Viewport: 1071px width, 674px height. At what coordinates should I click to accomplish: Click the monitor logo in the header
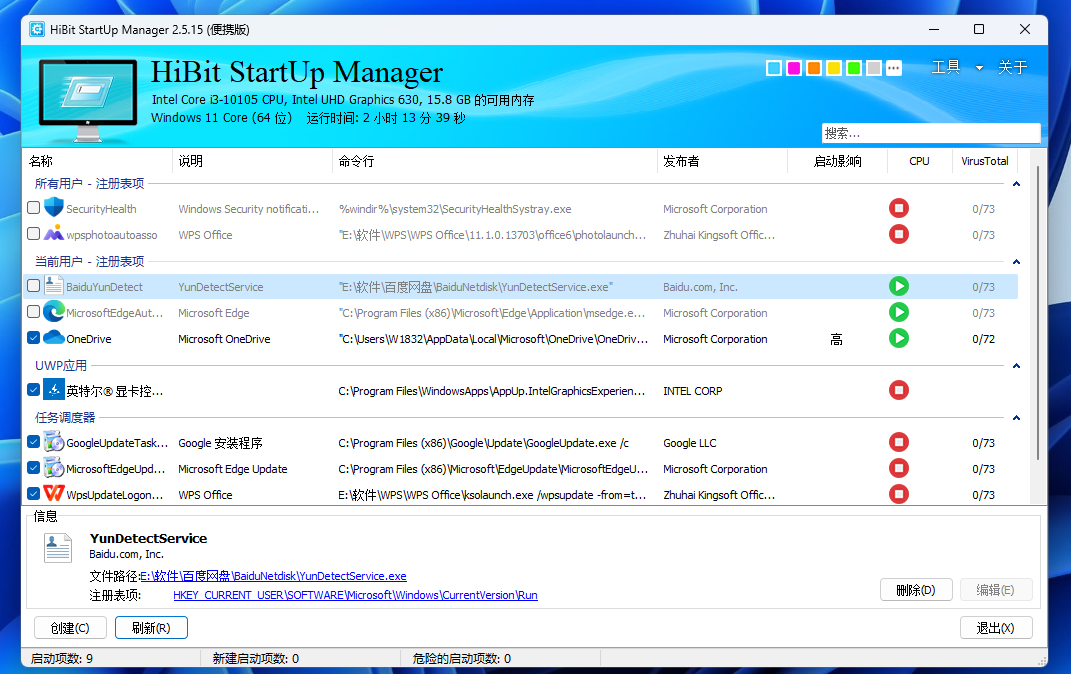tap(88, 100)
